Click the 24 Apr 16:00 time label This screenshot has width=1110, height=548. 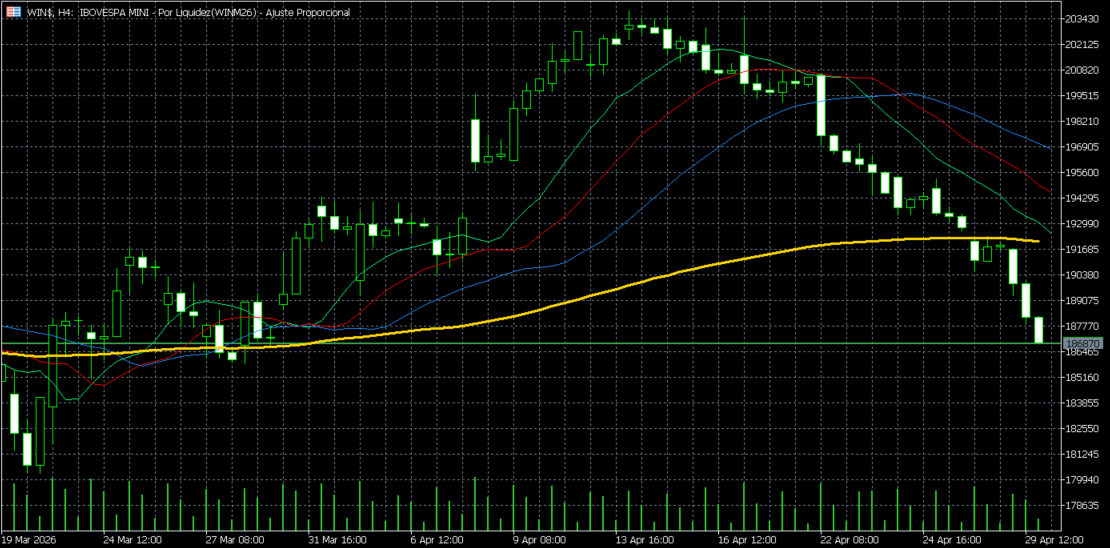tap(952, 539)
